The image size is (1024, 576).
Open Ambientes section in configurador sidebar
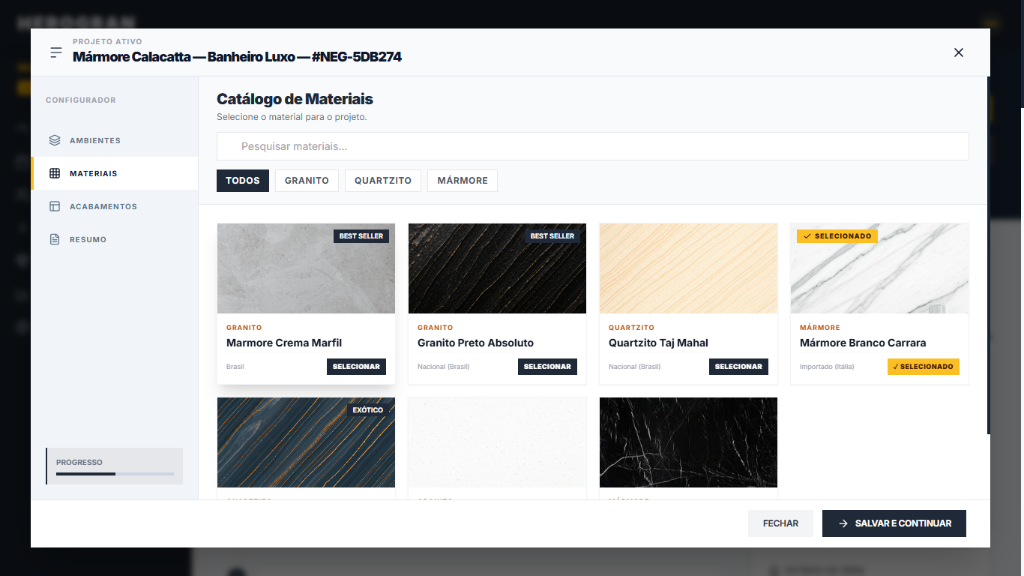click(115, 140)
